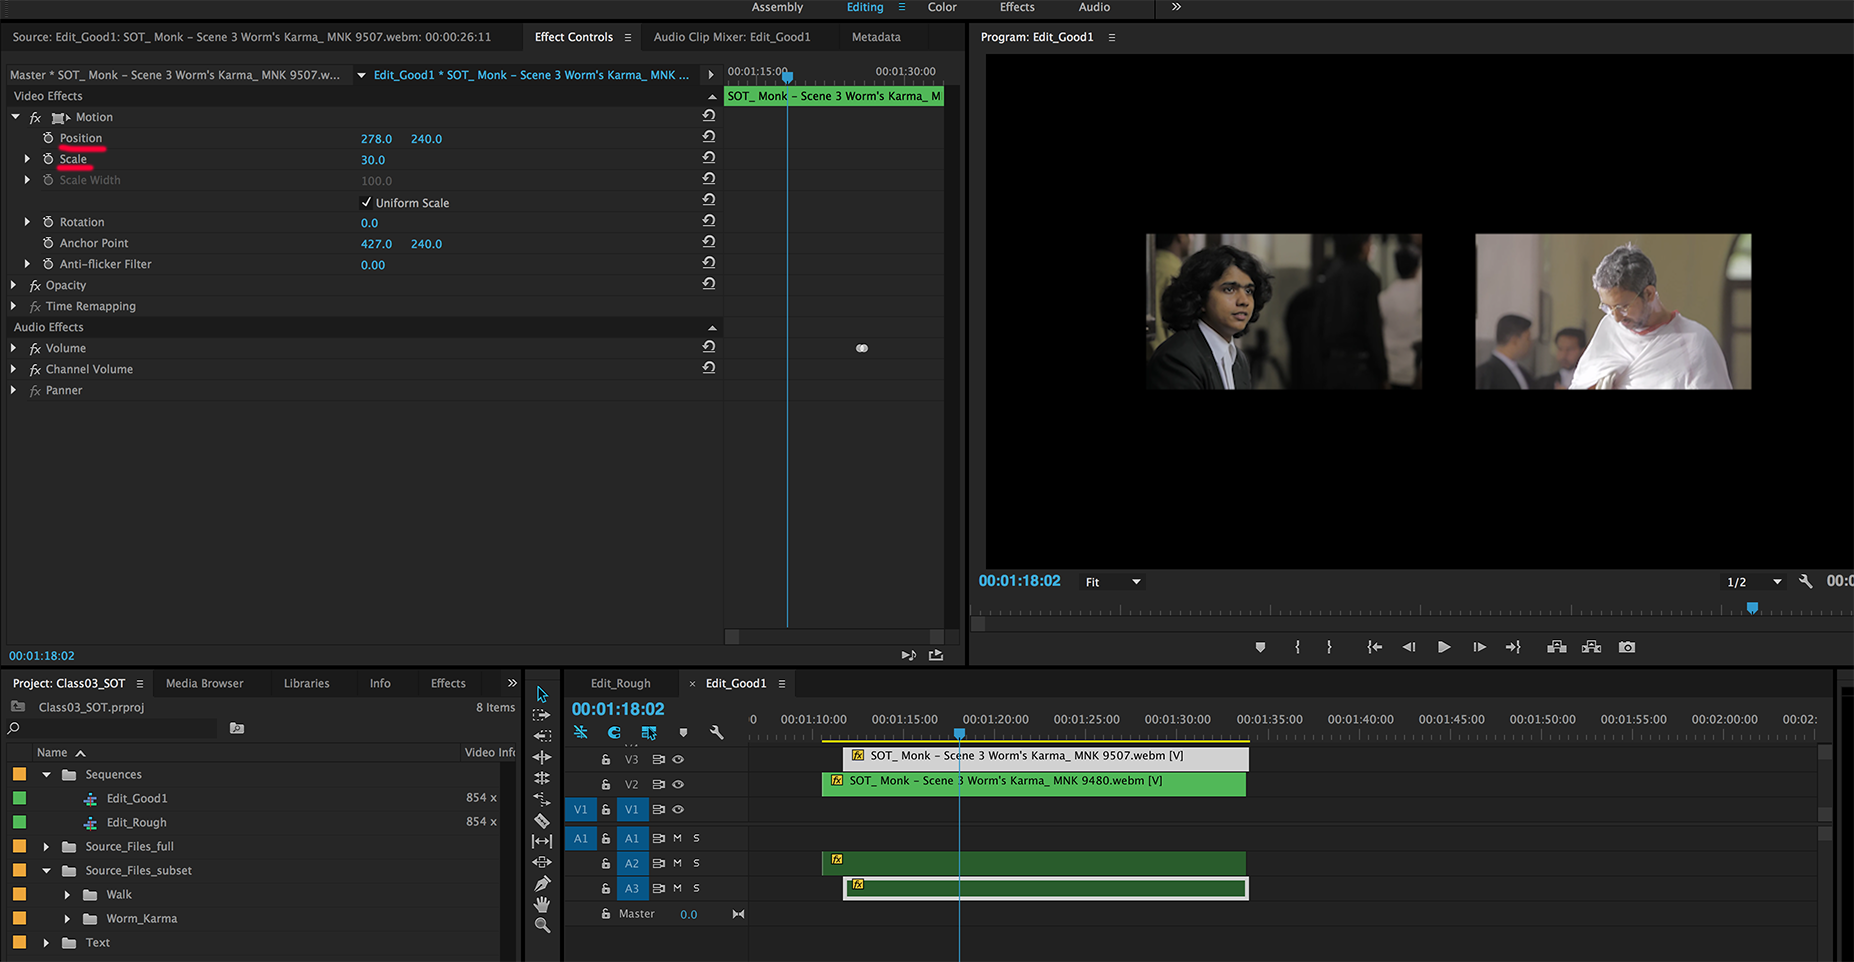The width and height of the screenshot is (1854, 962).
Task: Select the Razor tool in tools panel
Action: (x=542, y=820)
